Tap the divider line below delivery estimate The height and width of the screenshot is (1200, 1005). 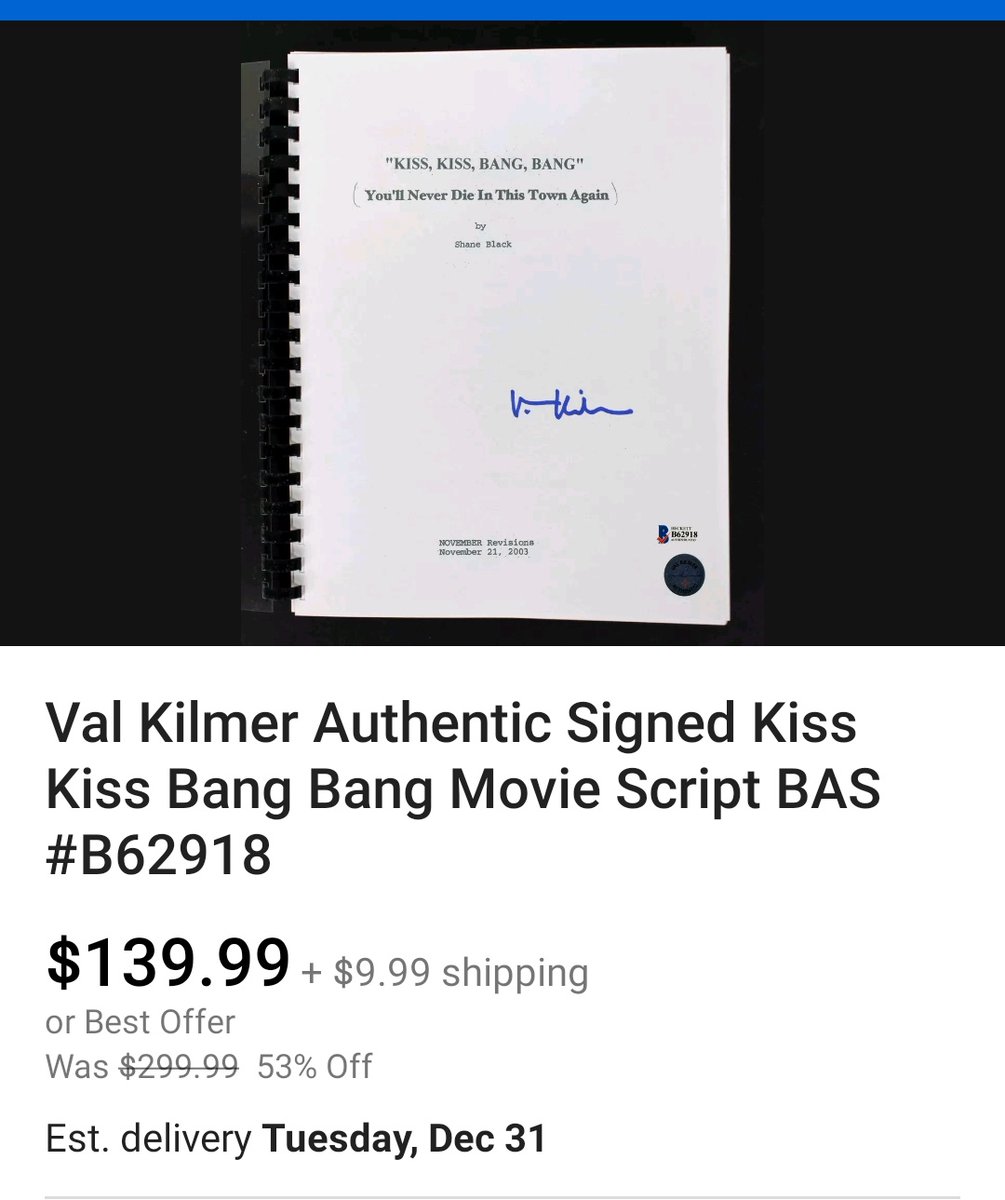pos(502,1197)
